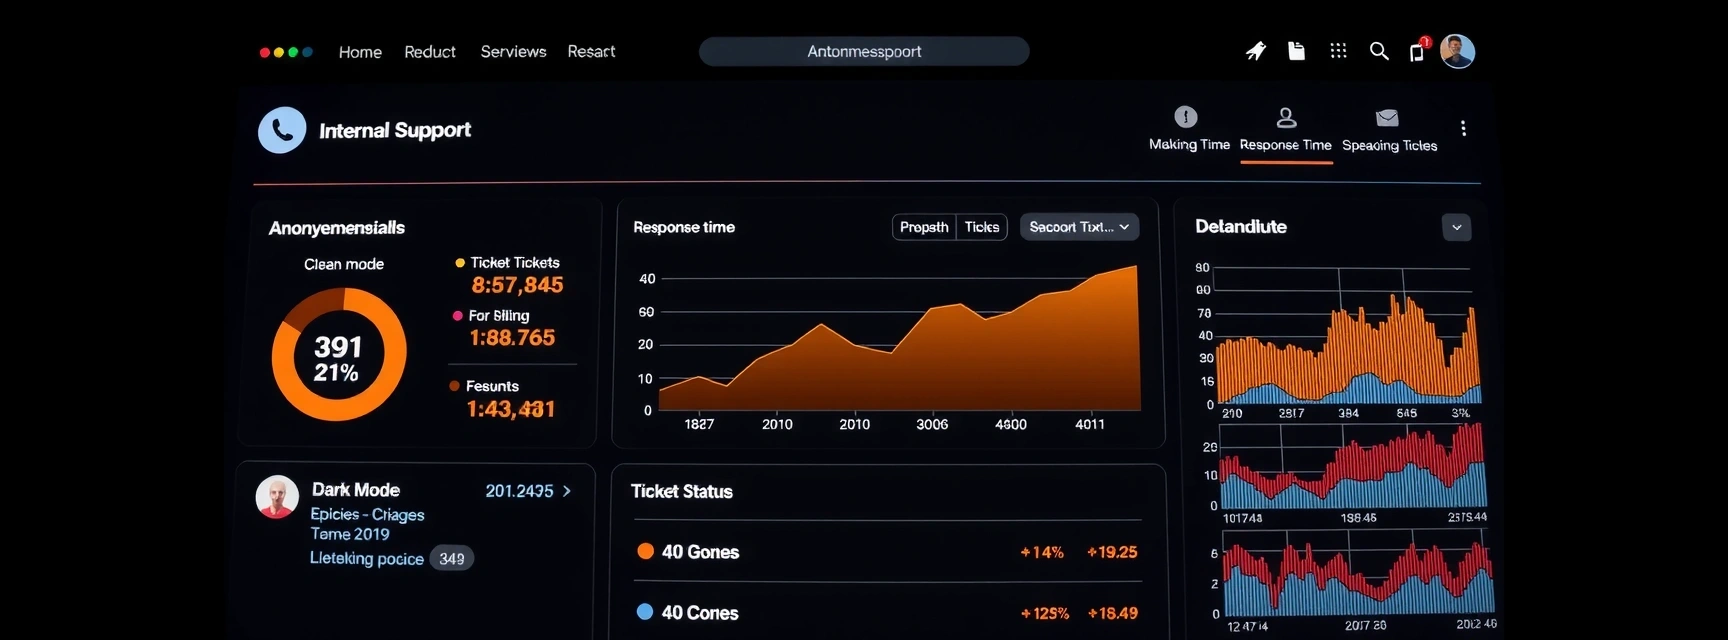1728x640 pixels.
Task: Toggle Clean mode in Anonyemensialls panel
Action: (344, 263)
